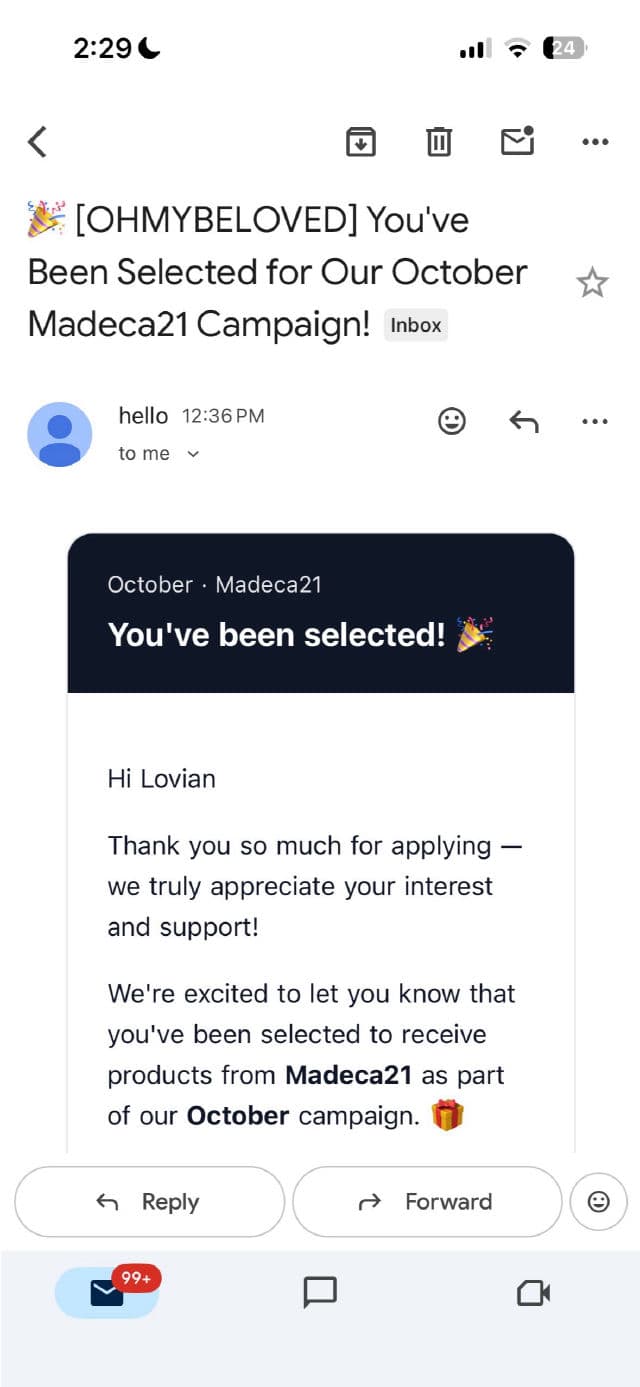This screenshot has width=640, height=1387.
Task: Open message options next to reply arrow
Action: (x=594, y=422)
